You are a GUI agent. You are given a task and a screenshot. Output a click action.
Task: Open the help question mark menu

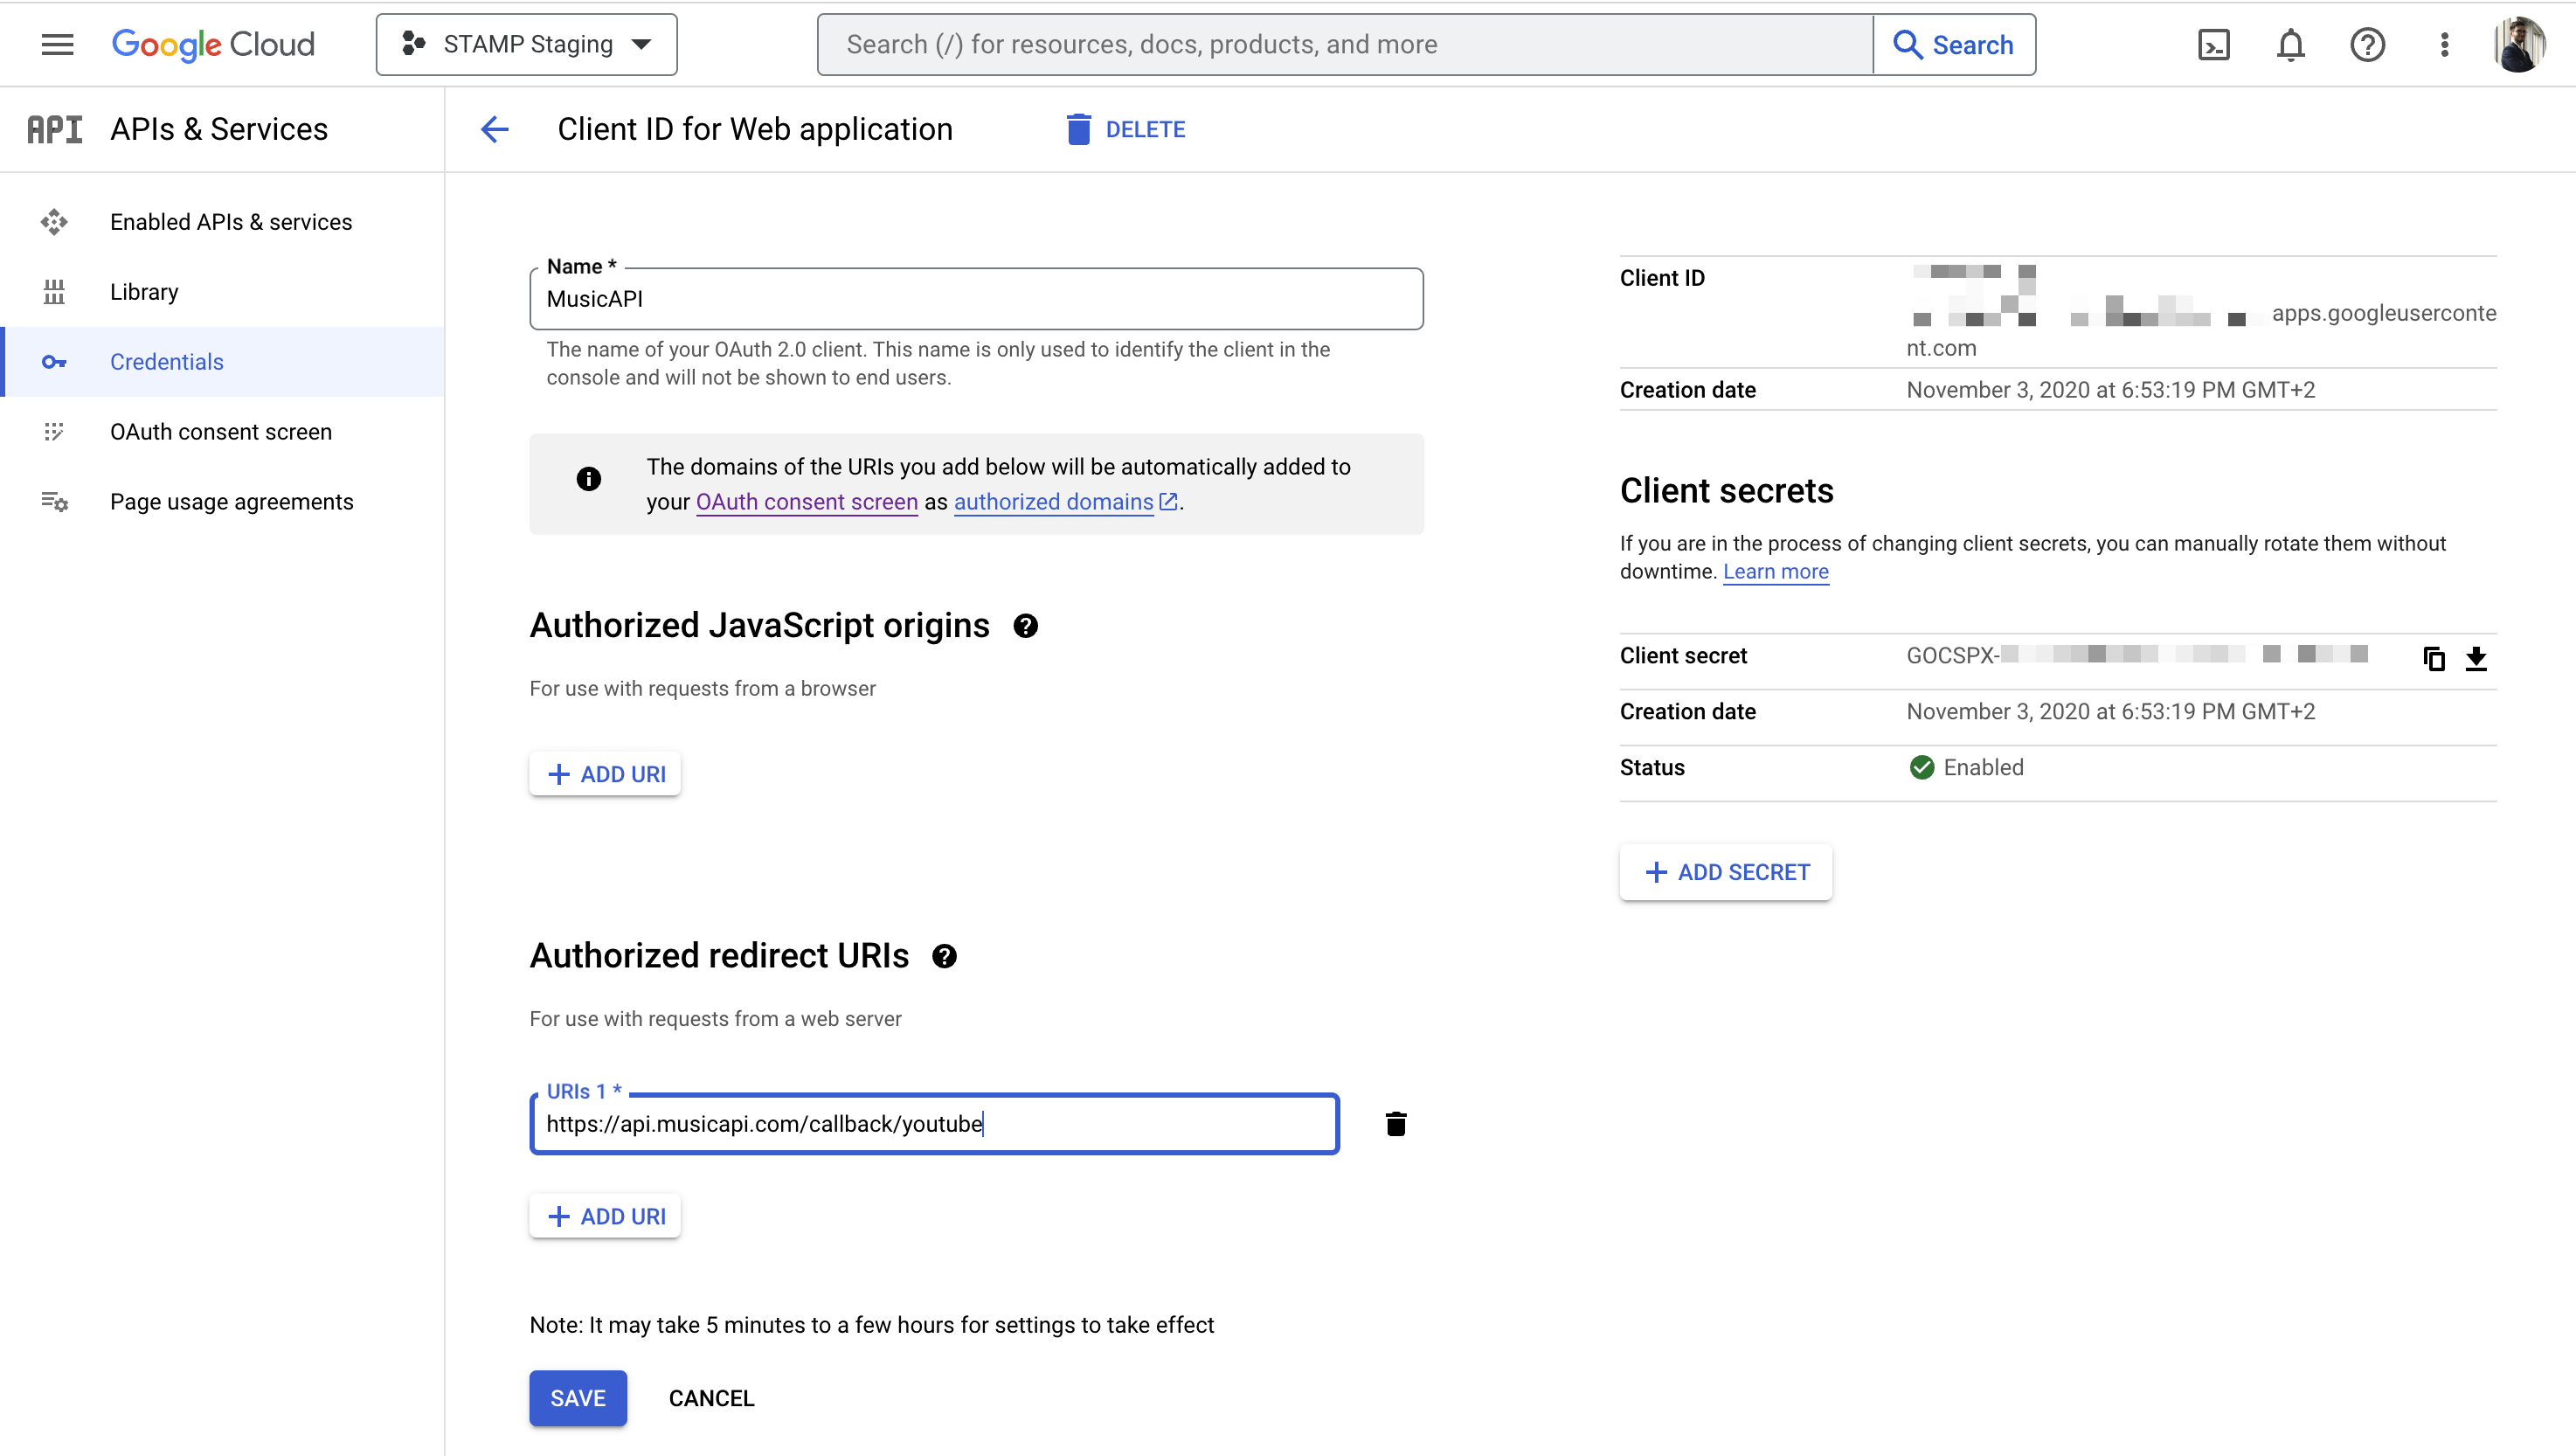(x=2367, y=44)
